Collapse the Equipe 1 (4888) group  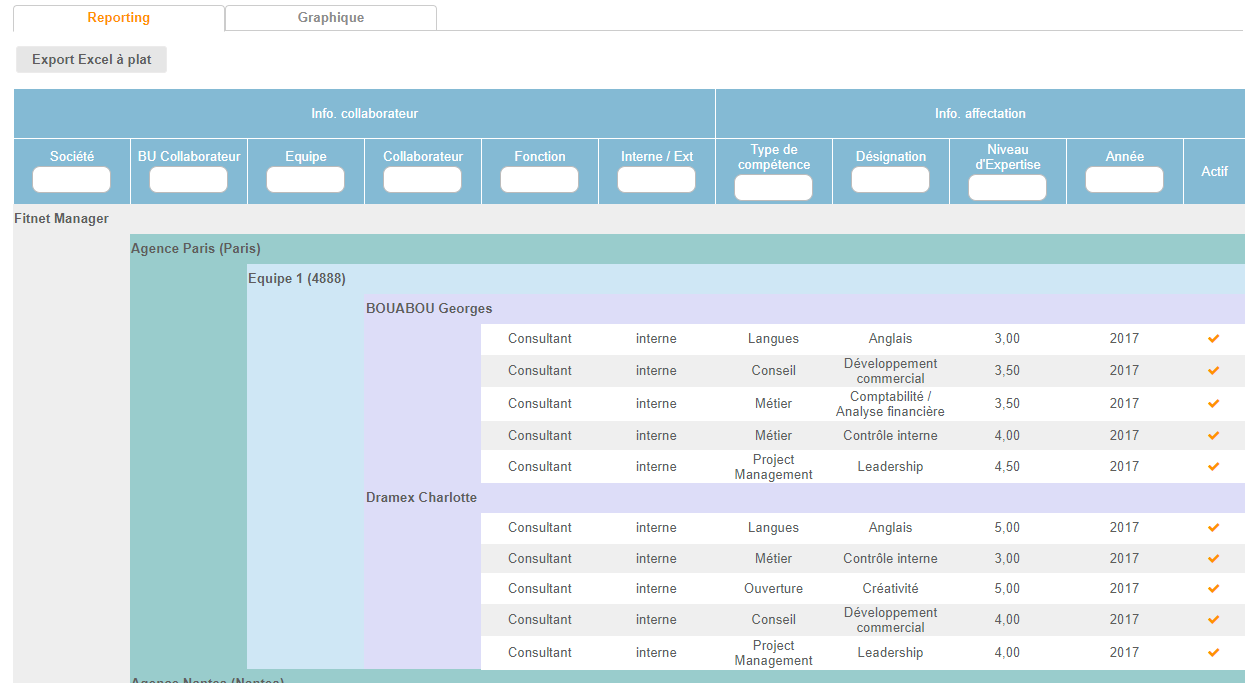click(x=297, y=279)
